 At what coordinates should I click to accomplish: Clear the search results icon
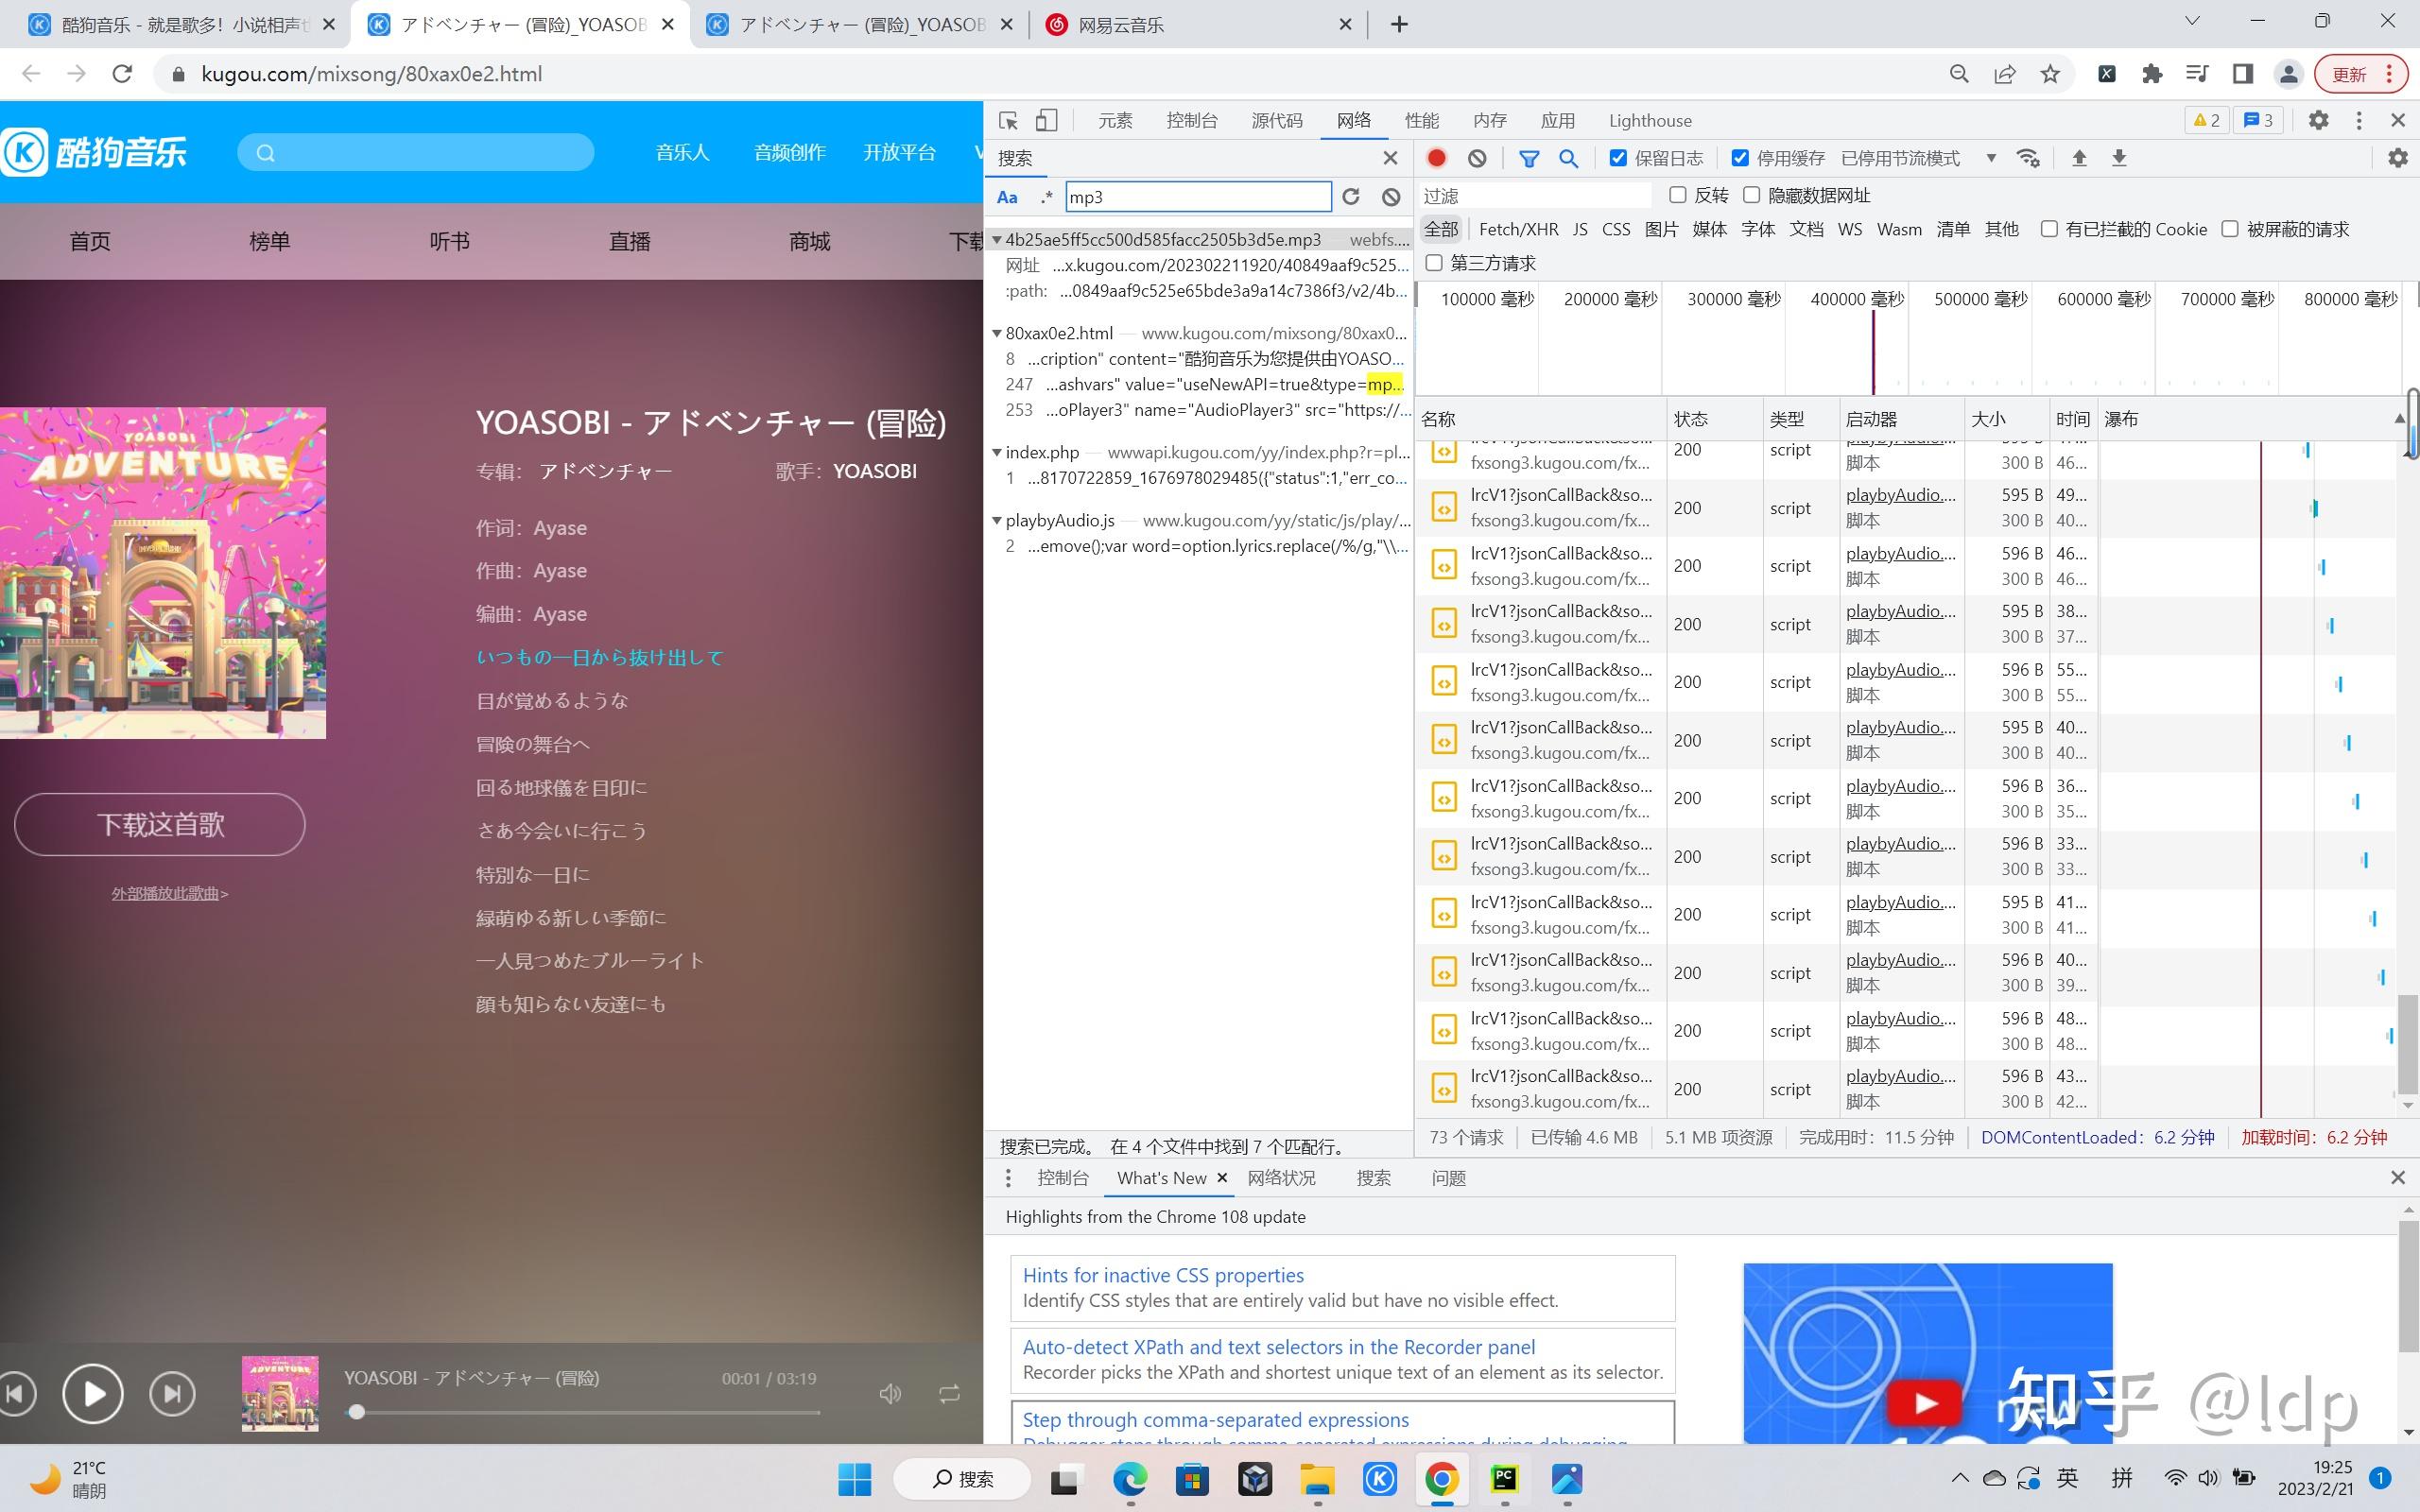1391,197
